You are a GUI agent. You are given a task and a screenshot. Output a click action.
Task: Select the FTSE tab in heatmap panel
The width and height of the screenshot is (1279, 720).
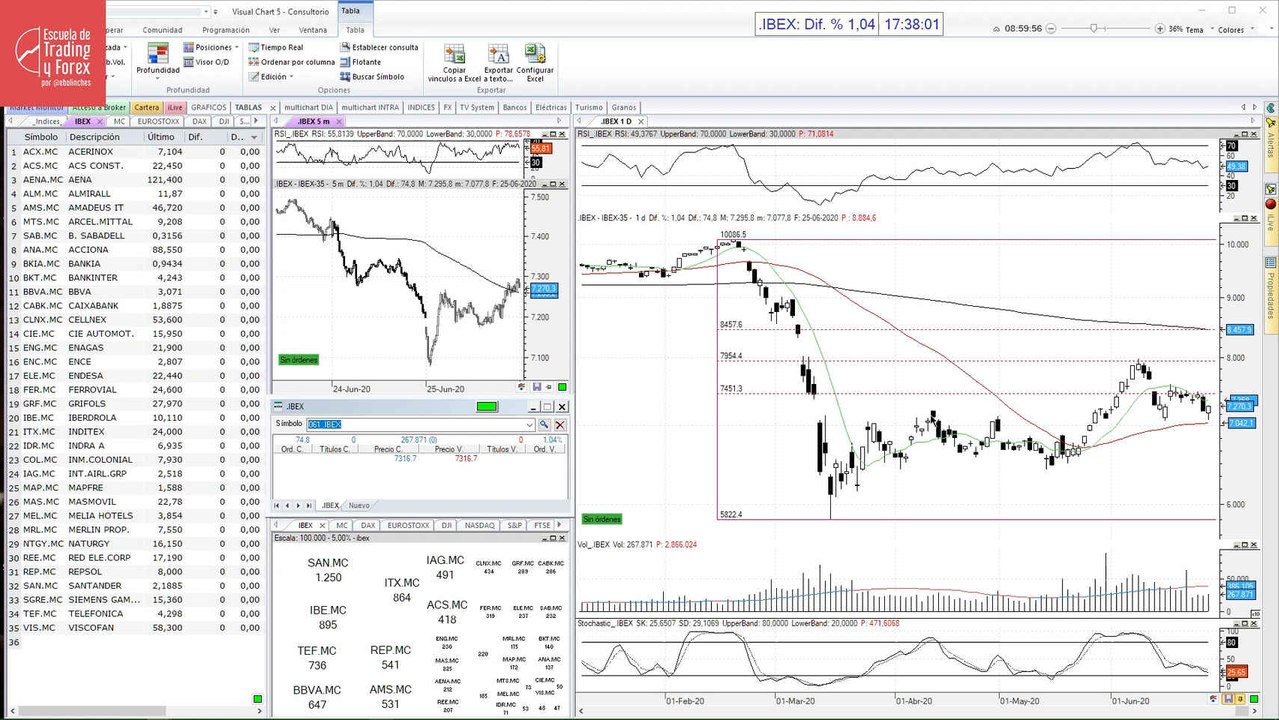coord(542,524)
